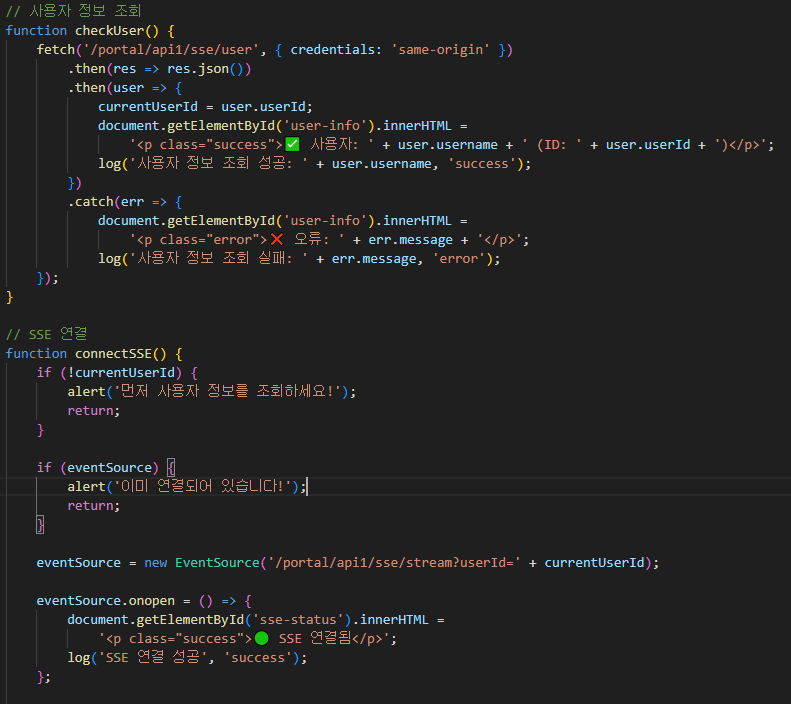Click the condition 'if (eventSource)'
791x704 pixels.
coord(97,468)
